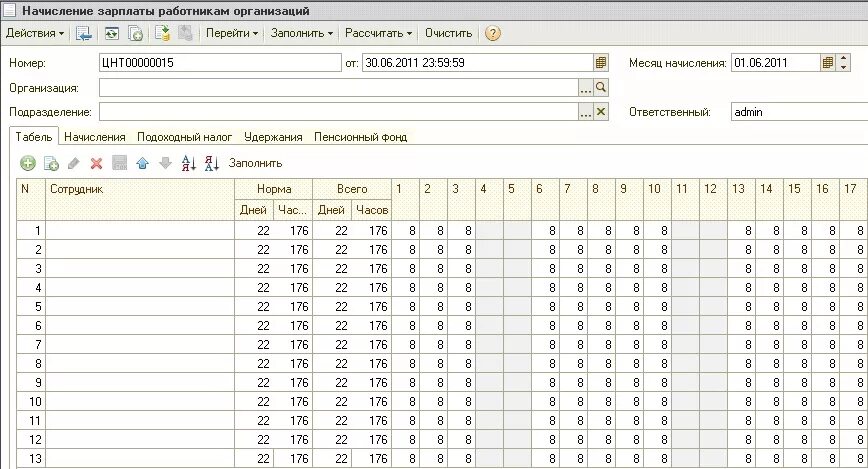This screenshot has width=868, height=469.
Task: Click the greyed unpost document icon
Action: tap(185, 33)
